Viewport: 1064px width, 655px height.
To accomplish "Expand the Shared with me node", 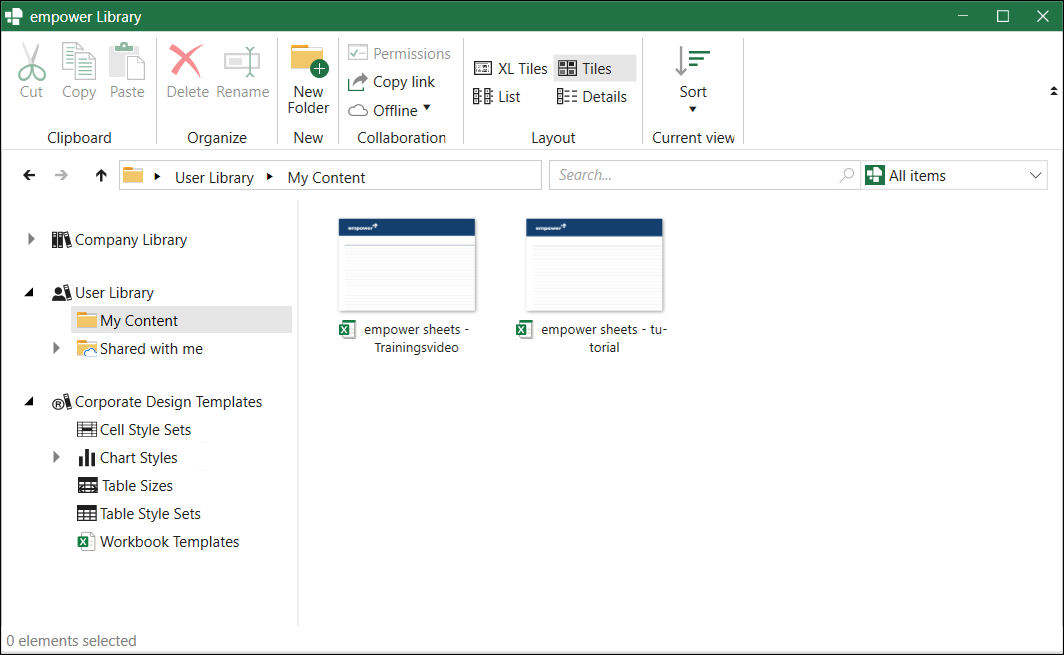I will [x=56, y=348].
